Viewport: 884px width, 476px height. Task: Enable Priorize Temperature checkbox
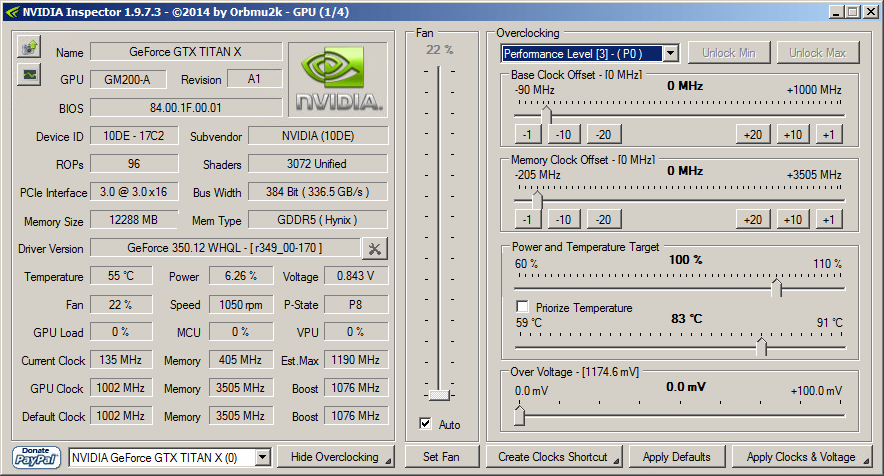click(x=523, y=307)
